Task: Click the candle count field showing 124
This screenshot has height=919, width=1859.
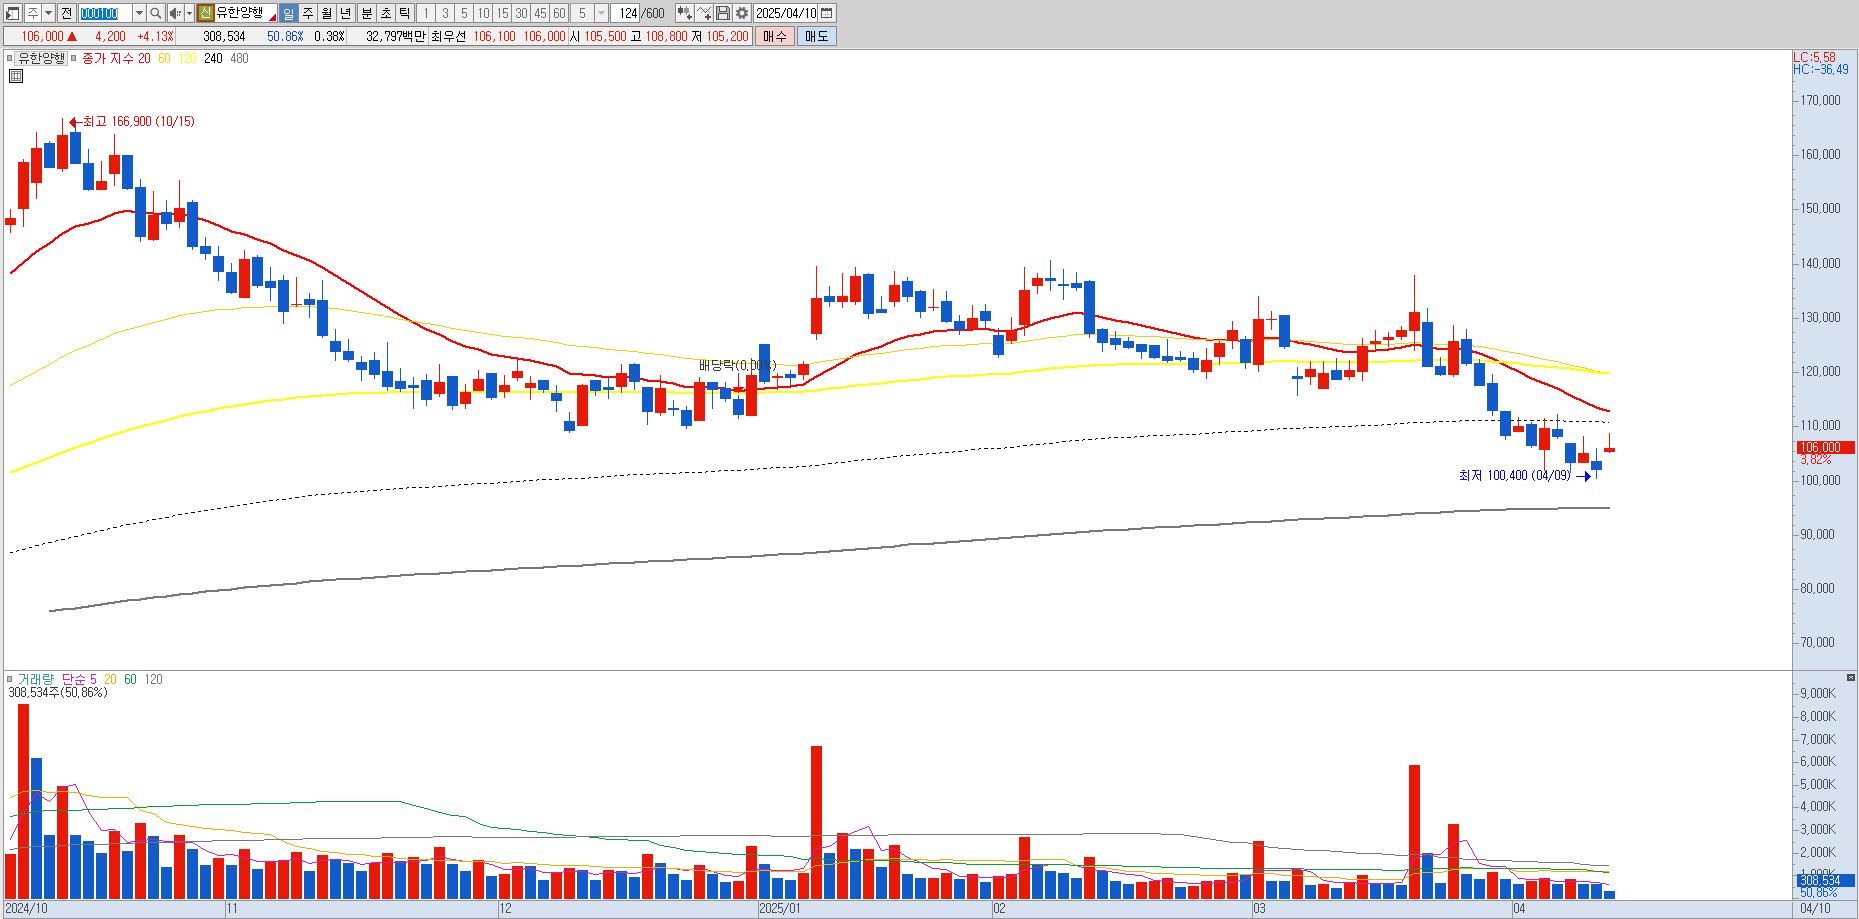Action: point(626,13)
